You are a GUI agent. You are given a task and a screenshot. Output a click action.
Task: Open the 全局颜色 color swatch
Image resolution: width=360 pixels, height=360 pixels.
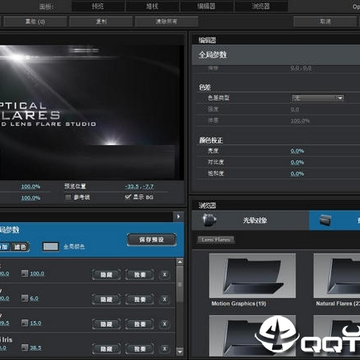click(51, 247)
